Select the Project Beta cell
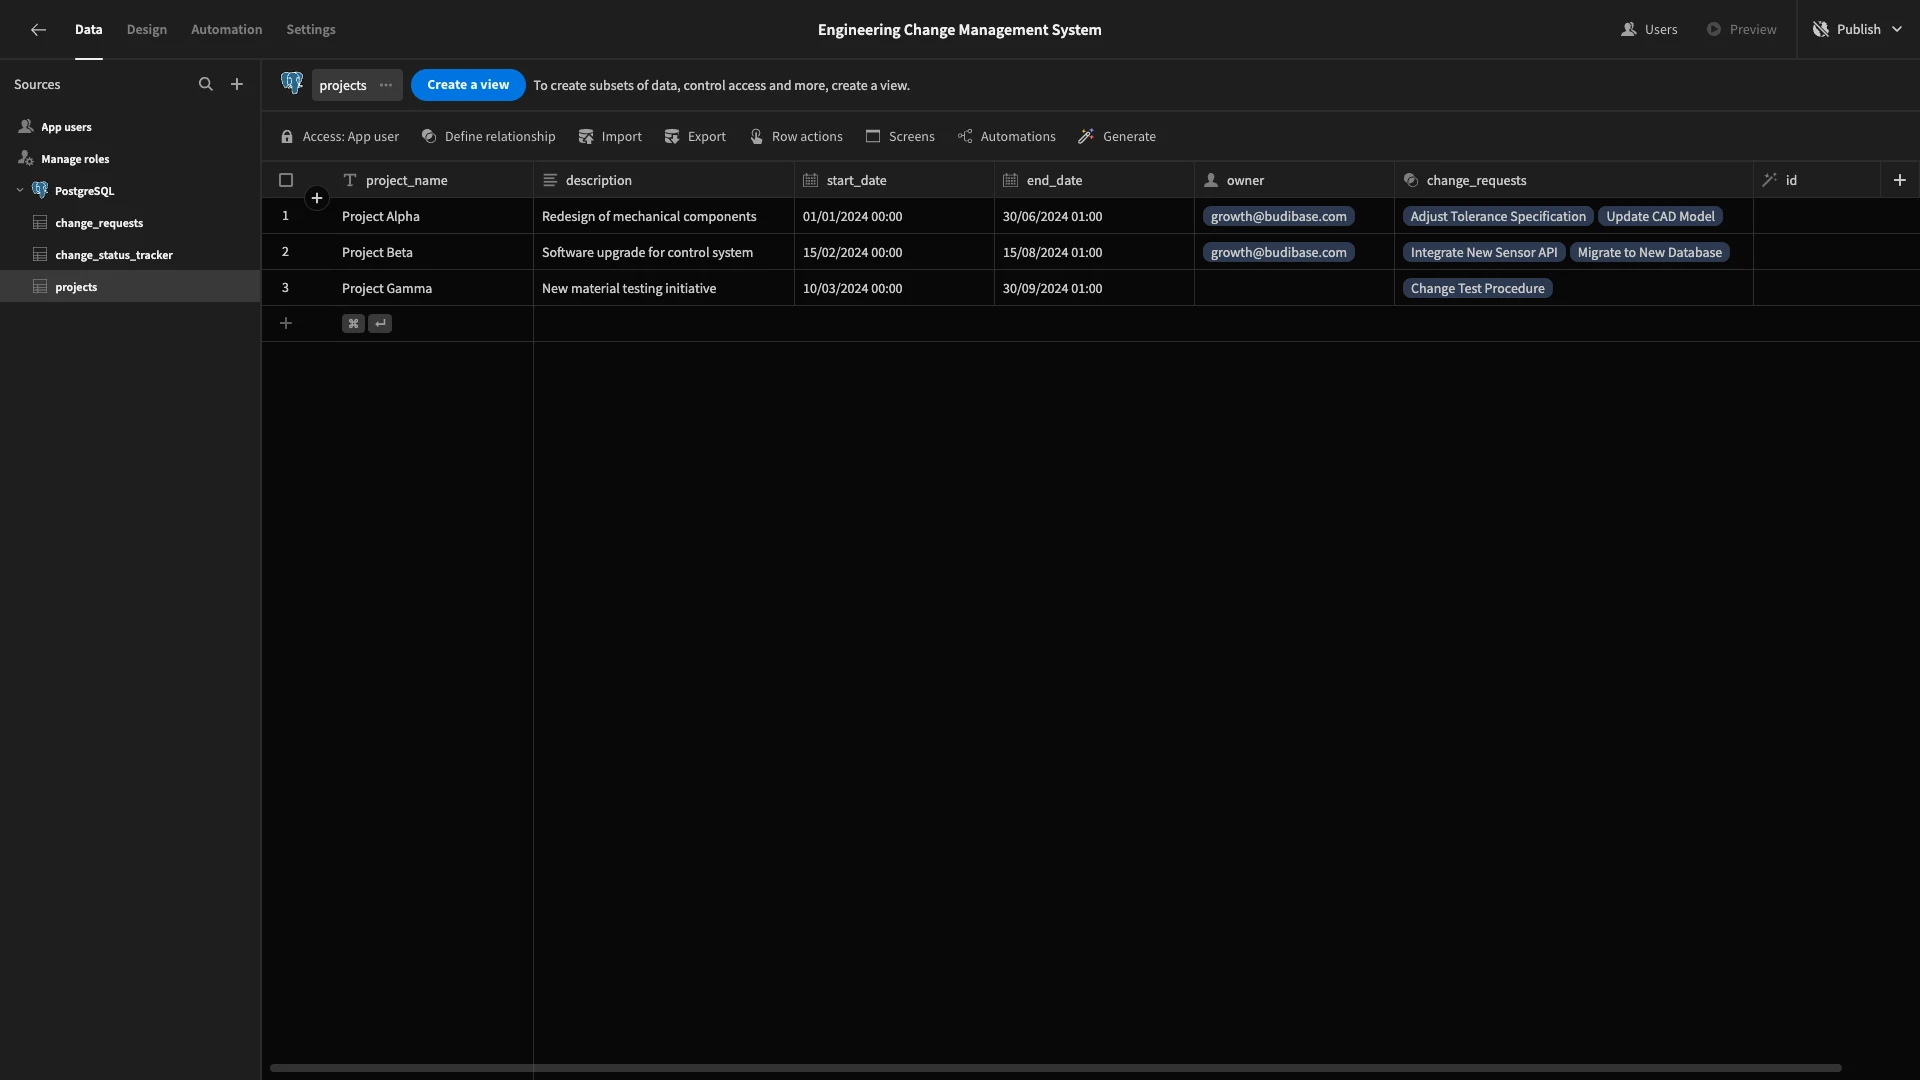The height and width of the screenshot is (1080, 1920). click(433, 252)
